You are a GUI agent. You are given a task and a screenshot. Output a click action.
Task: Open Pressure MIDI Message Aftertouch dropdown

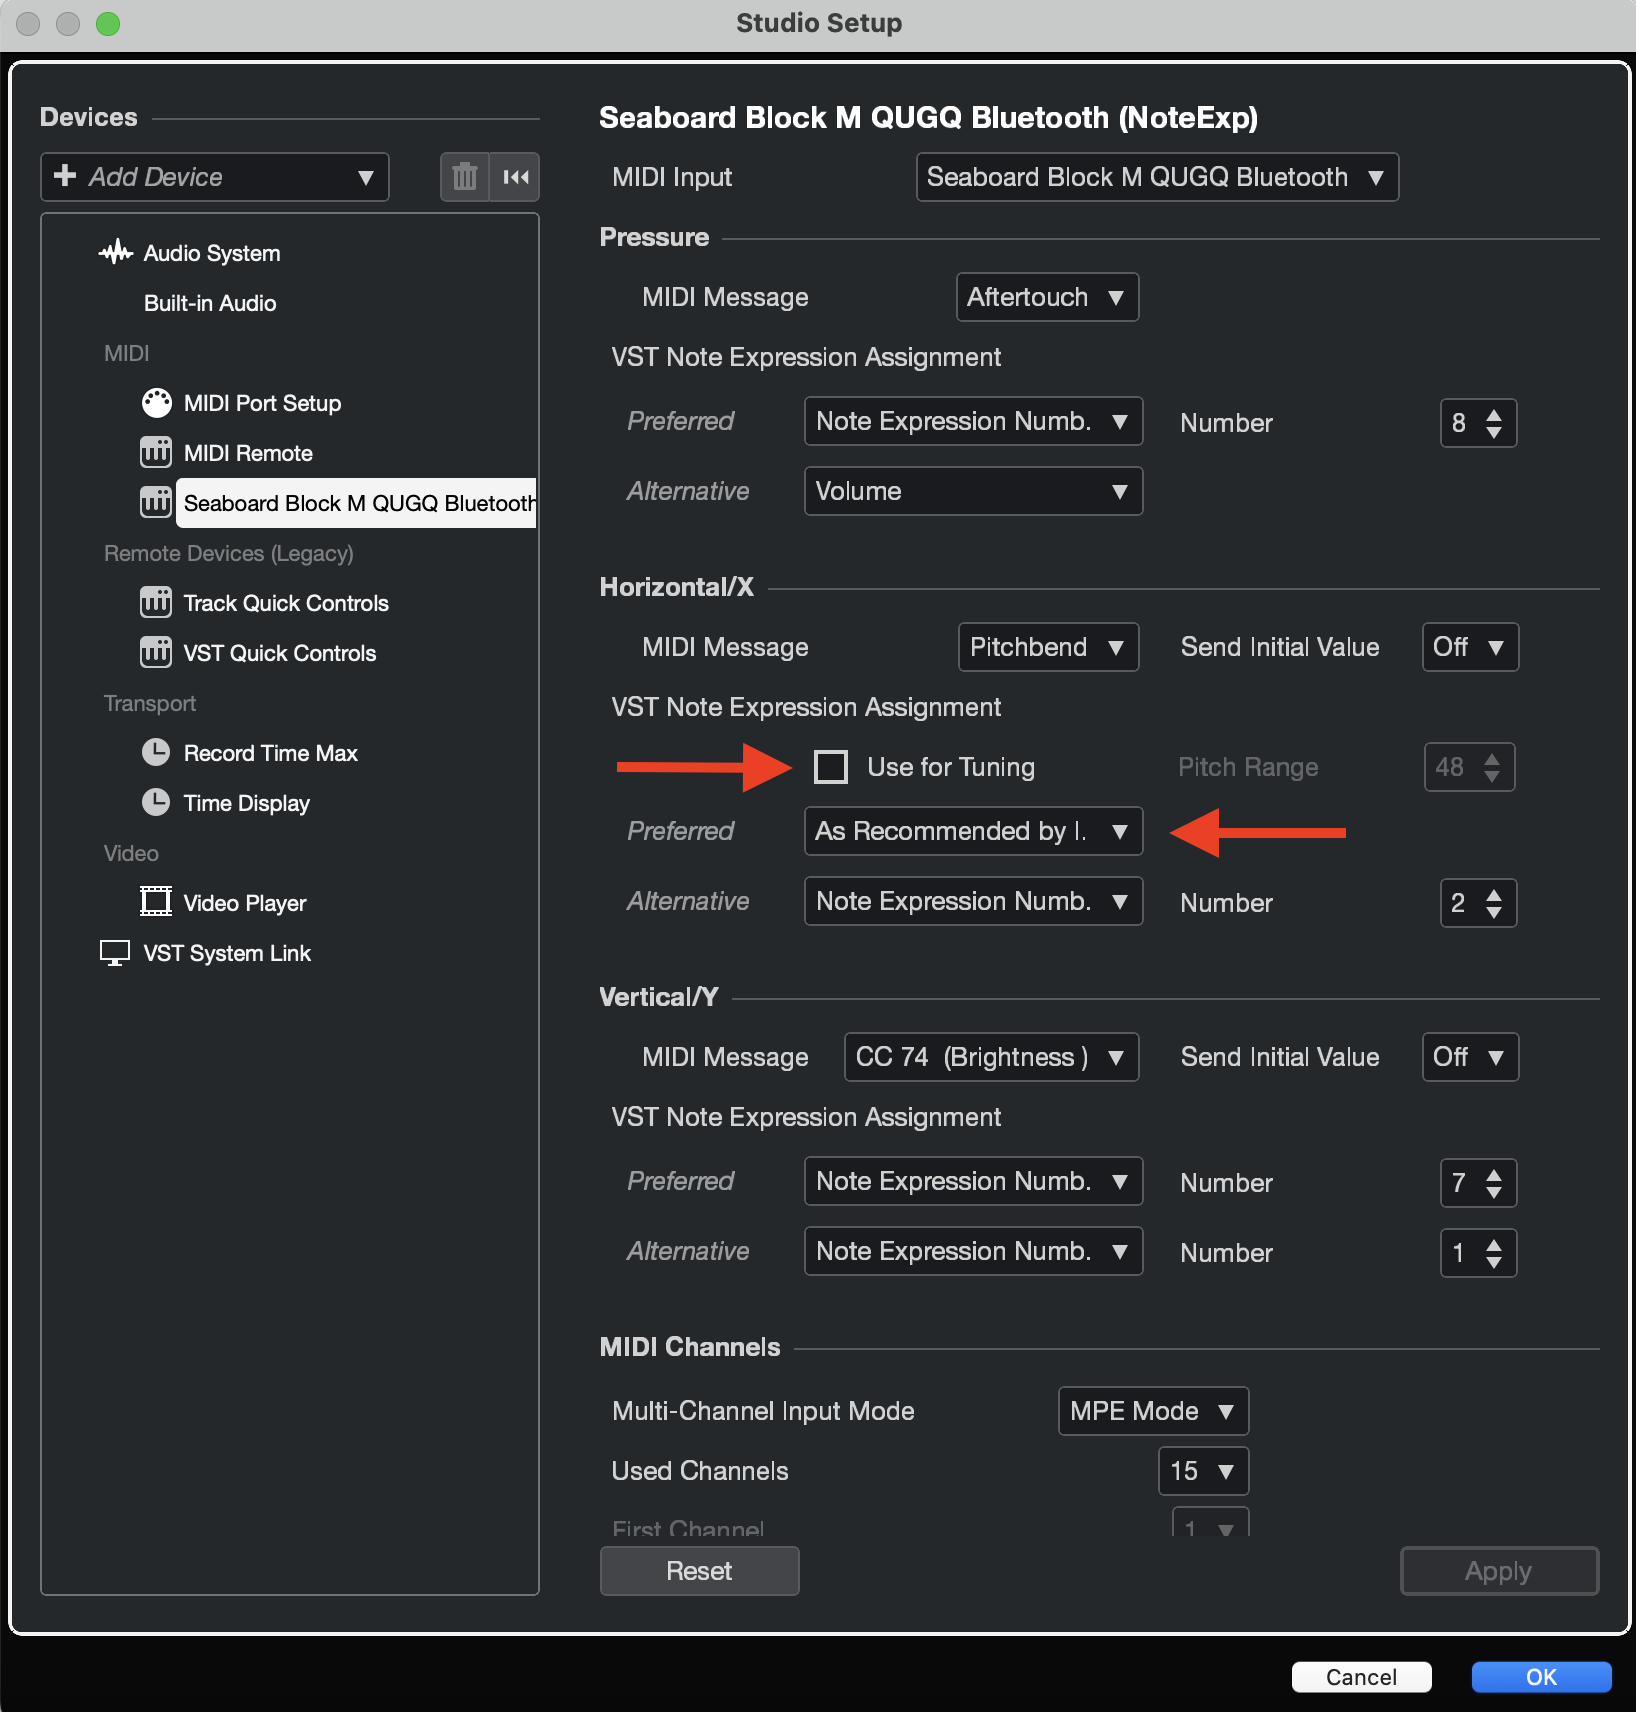[x=1047, y=297]
